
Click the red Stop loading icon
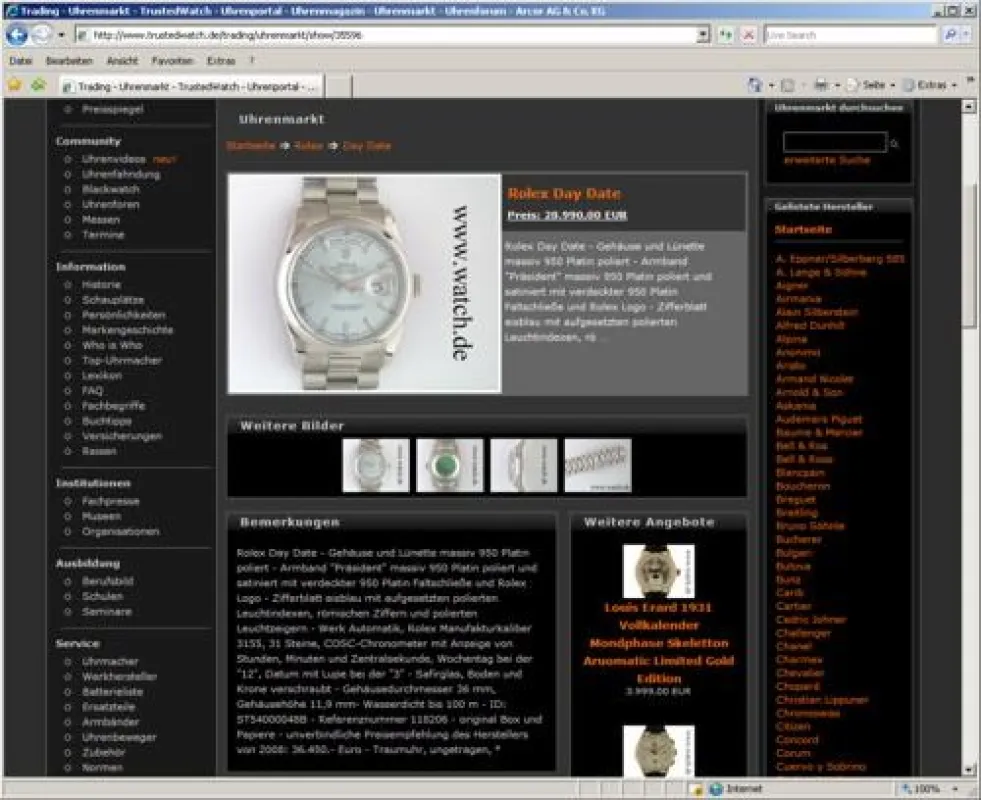coord(748,35)
